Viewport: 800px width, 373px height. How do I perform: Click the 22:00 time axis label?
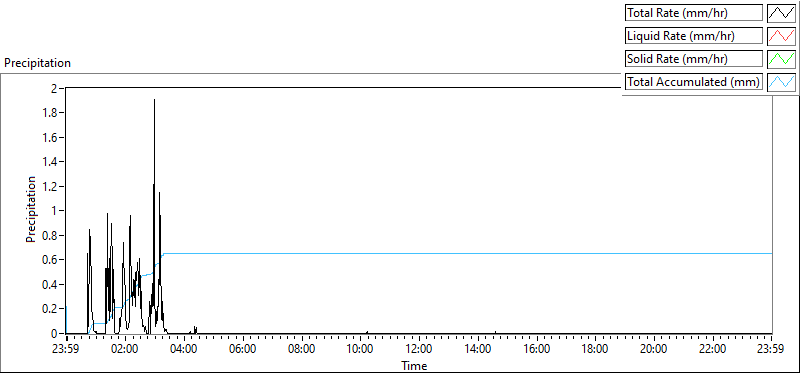click(x=712, y=350)
